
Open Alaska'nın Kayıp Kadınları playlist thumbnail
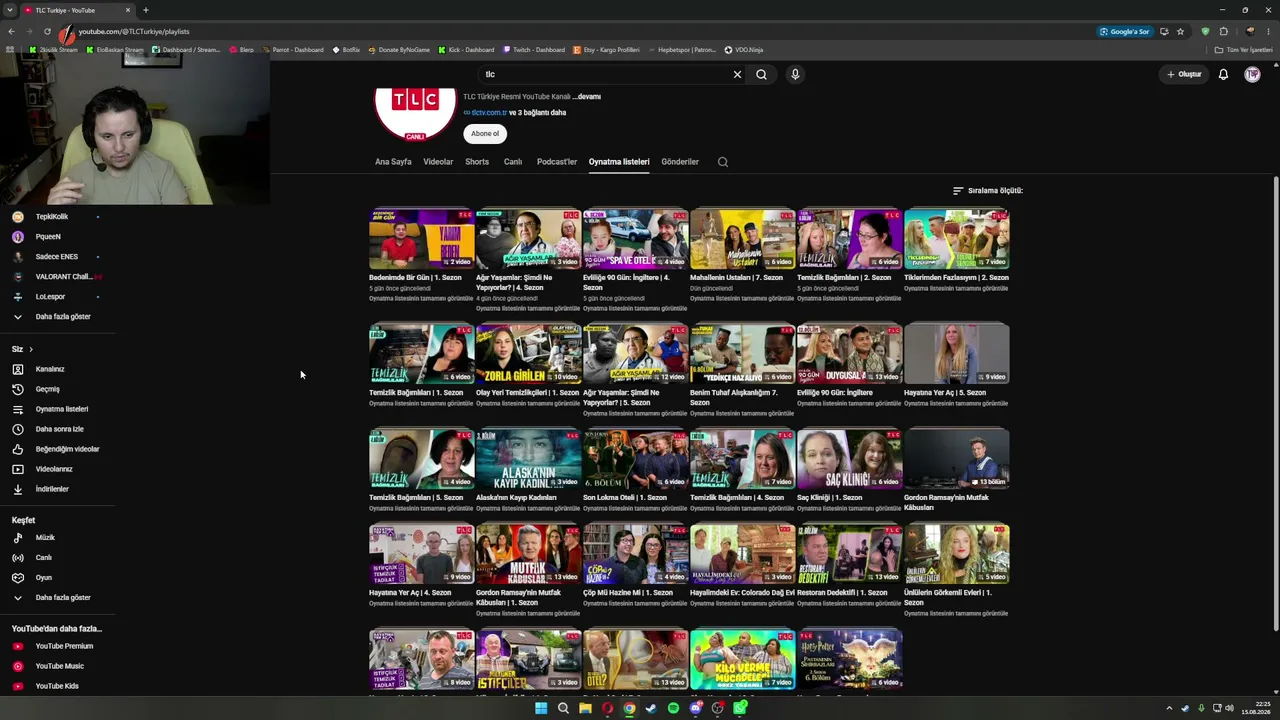click(x=529, y=459)
